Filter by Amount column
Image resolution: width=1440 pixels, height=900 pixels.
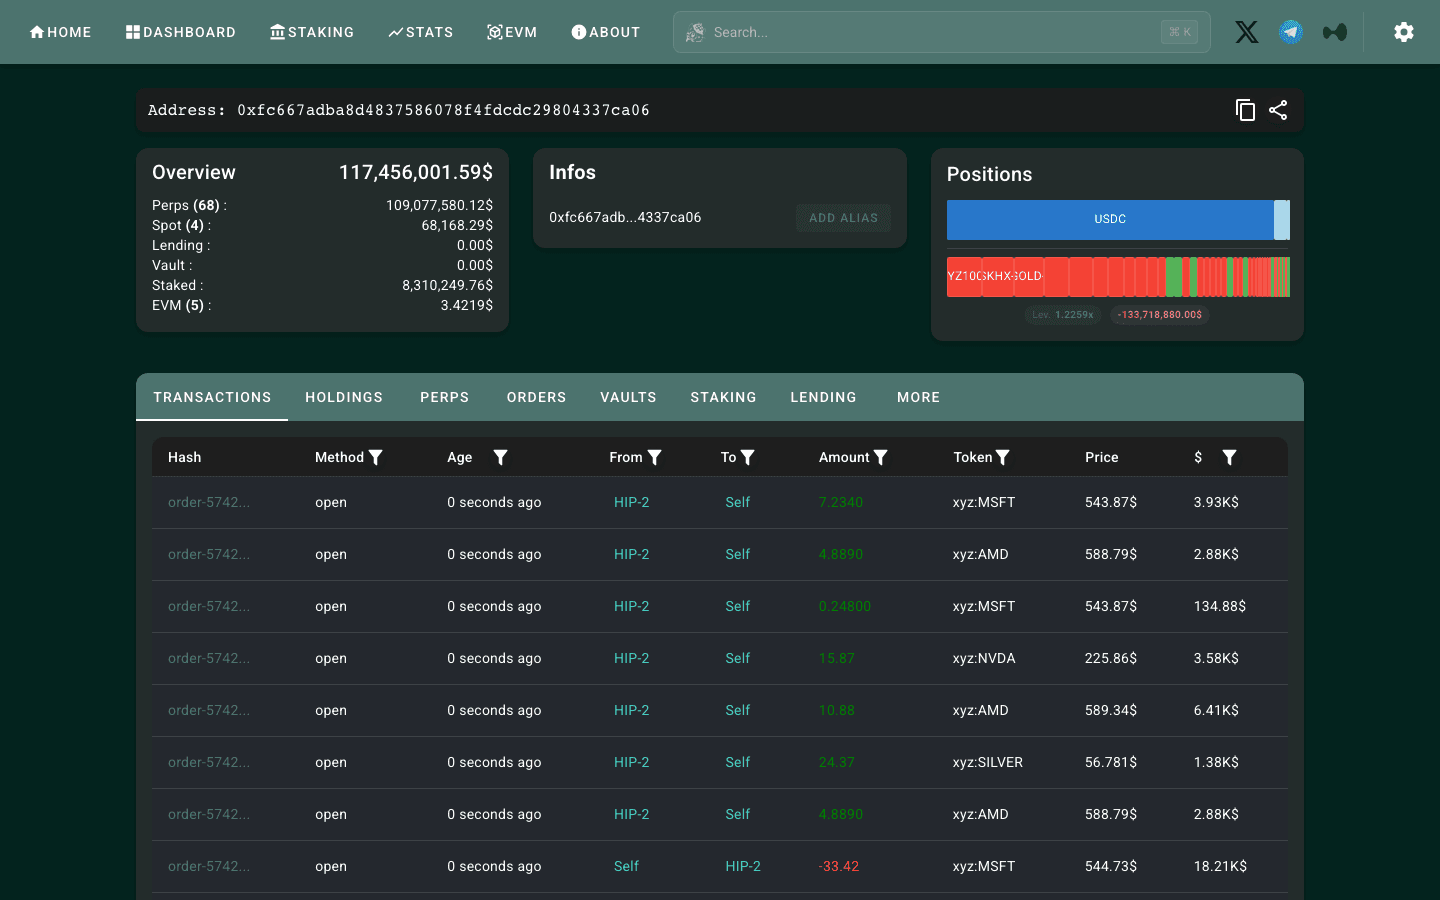click(881, 457)
